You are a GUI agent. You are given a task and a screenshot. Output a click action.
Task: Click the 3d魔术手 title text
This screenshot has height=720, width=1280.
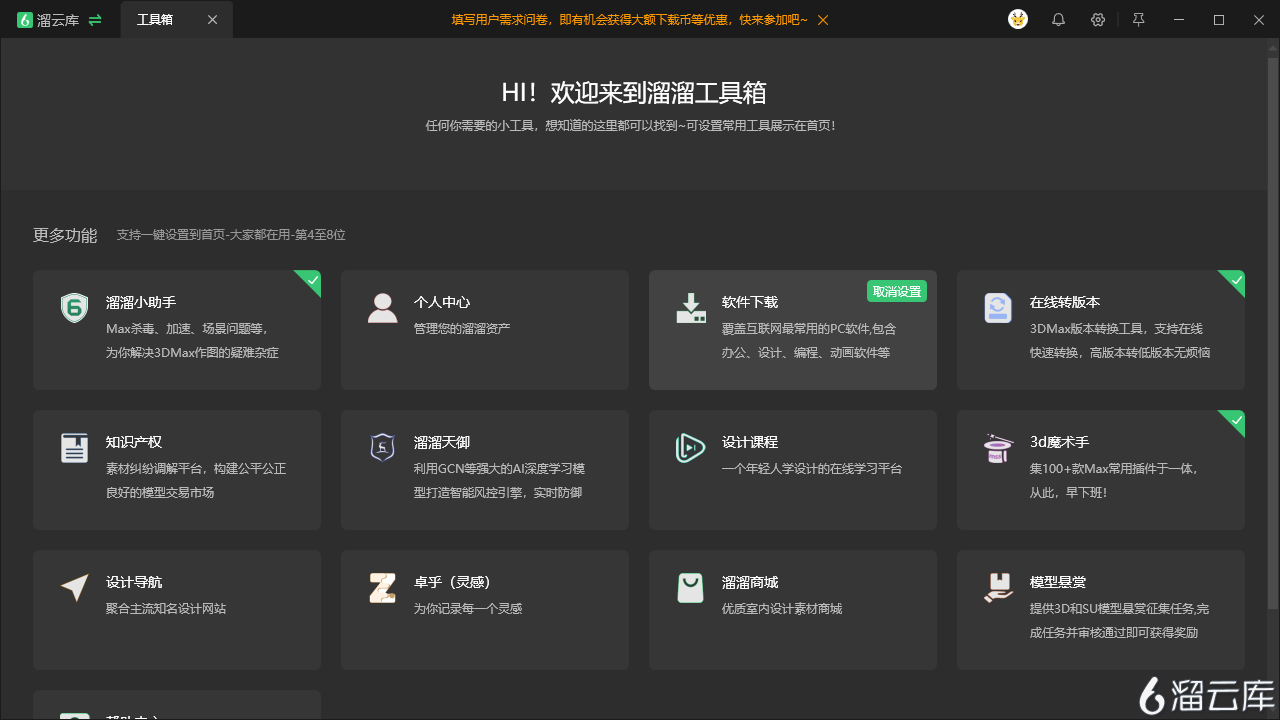1060,442
